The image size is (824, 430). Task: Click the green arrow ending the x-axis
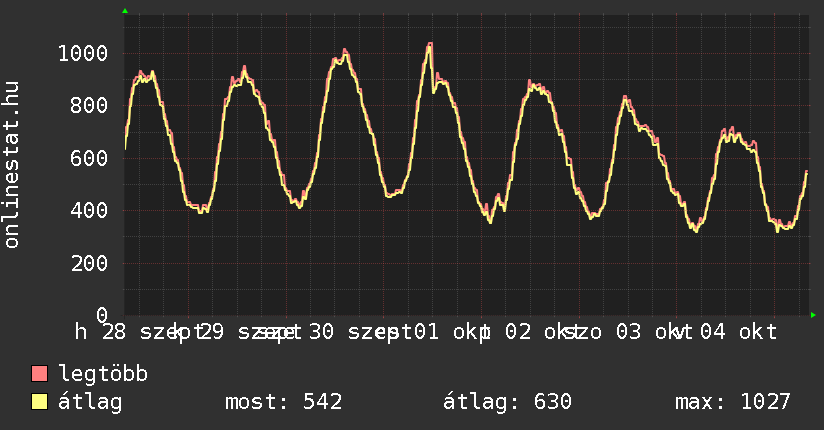click(813, 315)
